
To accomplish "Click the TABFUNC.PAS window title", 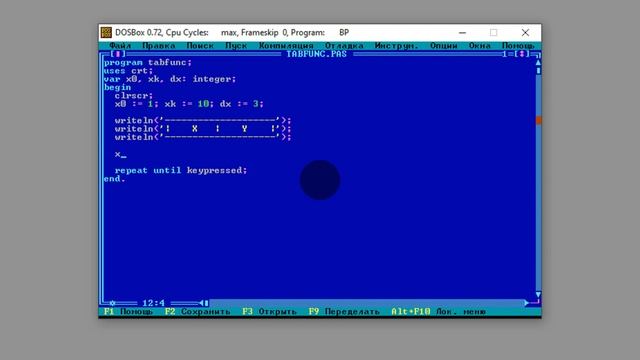I will [x=316, y=54].
